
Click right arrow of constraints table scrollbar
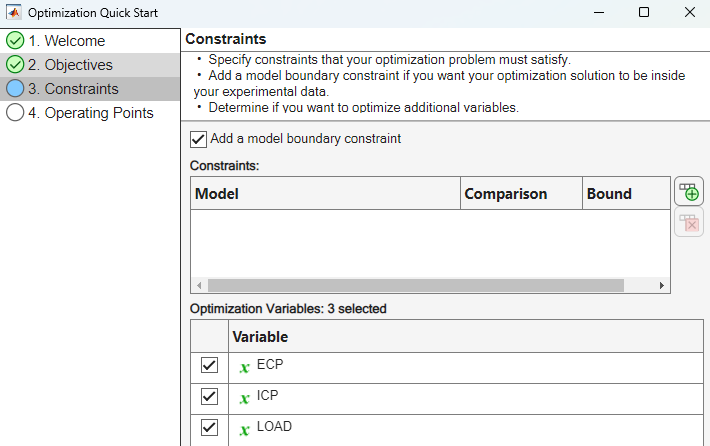pos(662,285)
